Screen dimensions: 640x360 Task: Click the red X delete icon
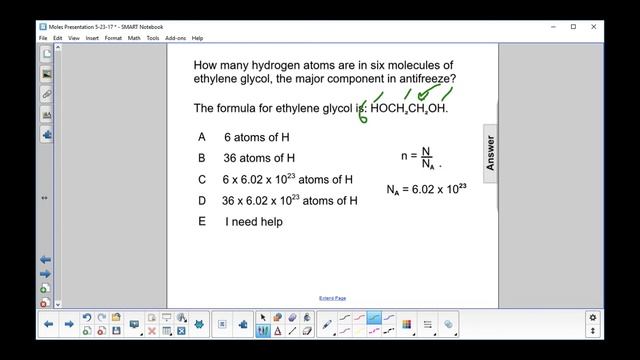coord(151,331)
